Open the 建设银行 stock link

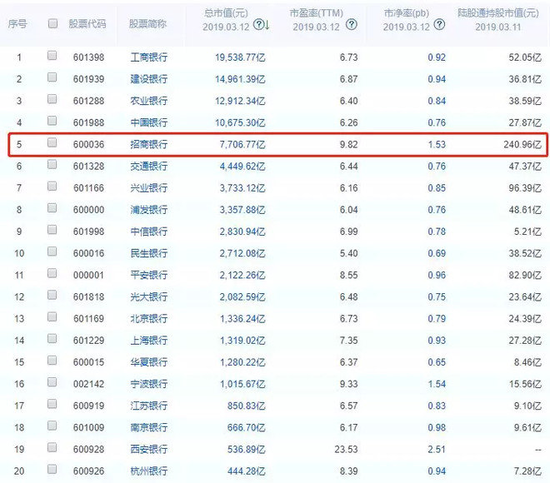149,79
